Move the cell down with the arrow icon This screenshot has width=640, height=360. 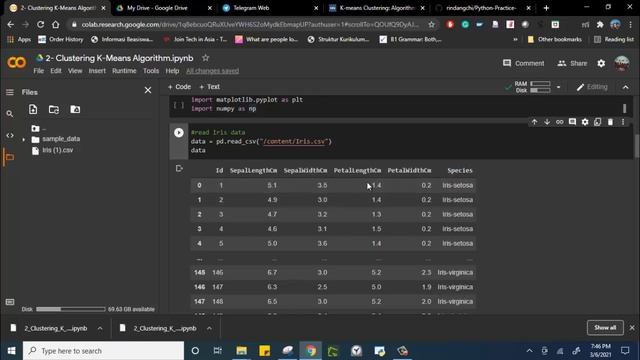[x=547, y=122]
